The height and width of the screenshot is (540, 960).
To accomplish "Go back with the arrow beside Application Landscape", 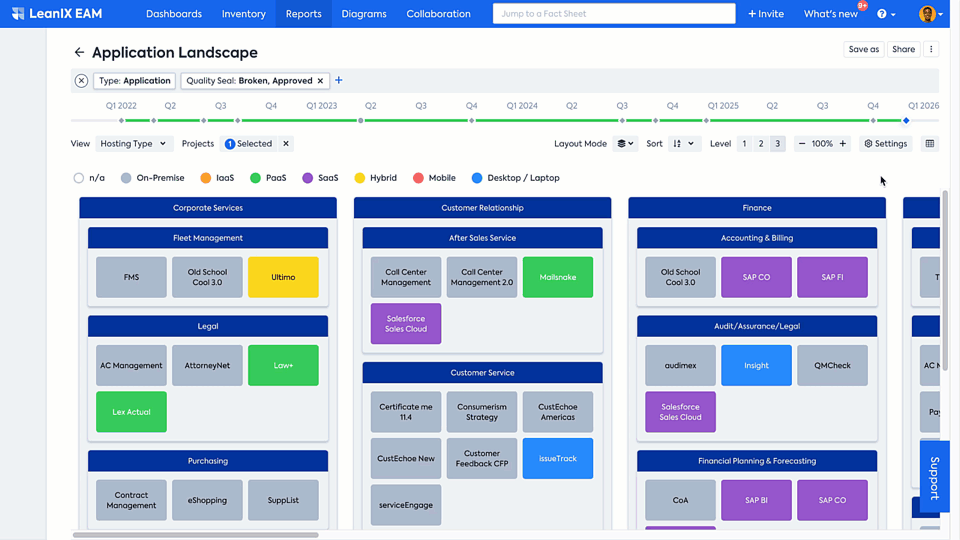I will (x=79, y=53).
